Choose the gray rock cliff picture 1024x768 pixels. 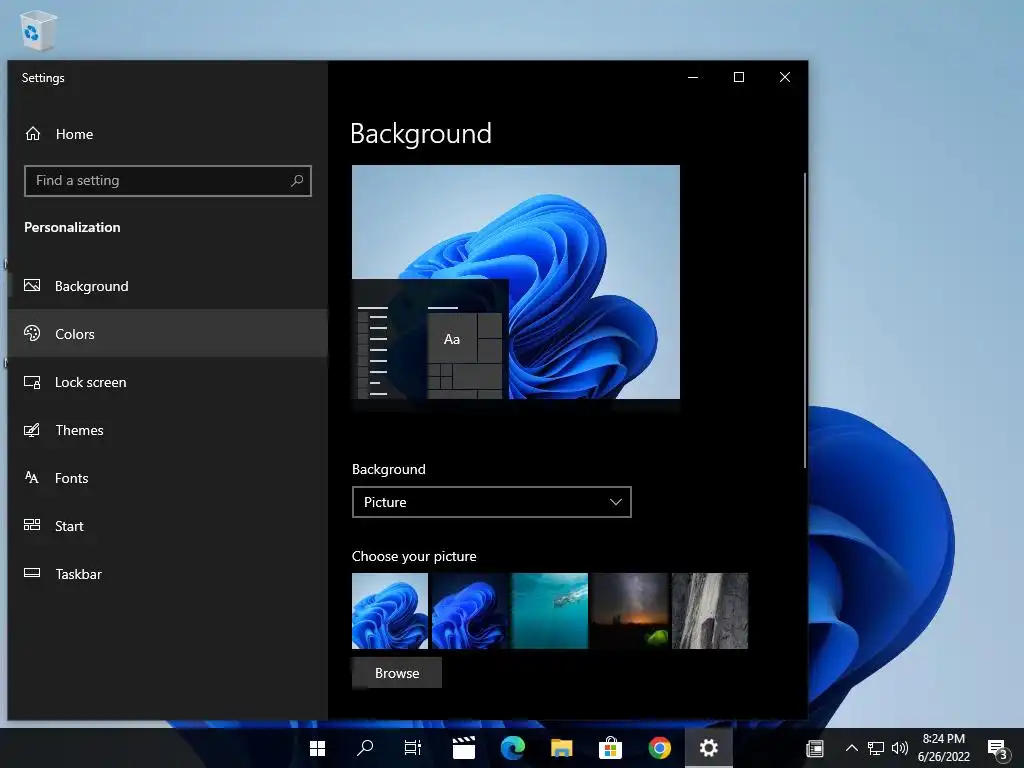click(x=710, y=611)
